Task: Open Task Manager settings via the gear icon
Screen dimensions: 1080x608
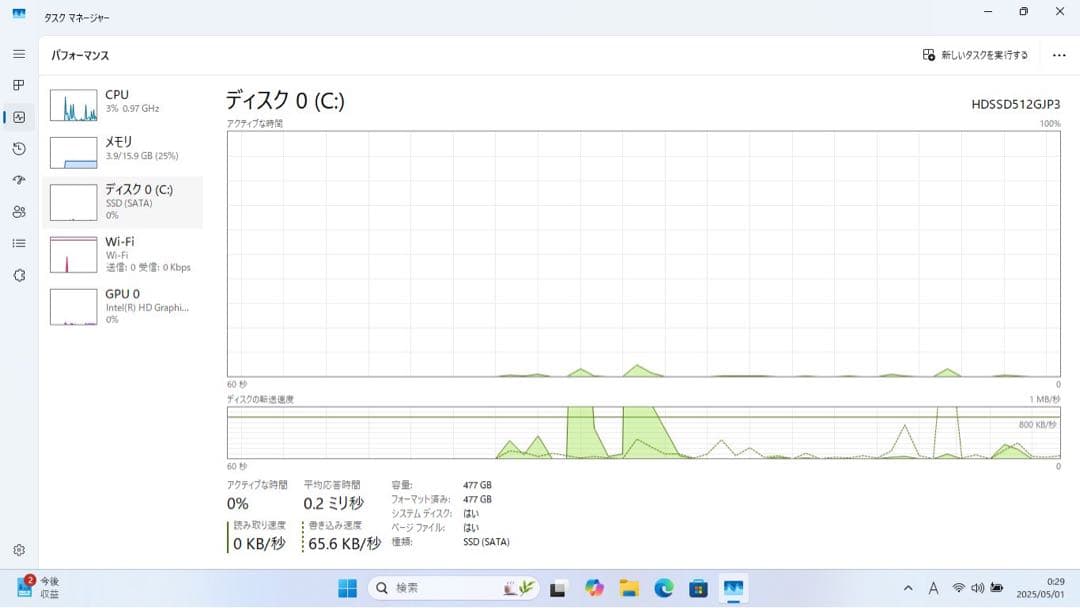Action: tap(18, 549)
